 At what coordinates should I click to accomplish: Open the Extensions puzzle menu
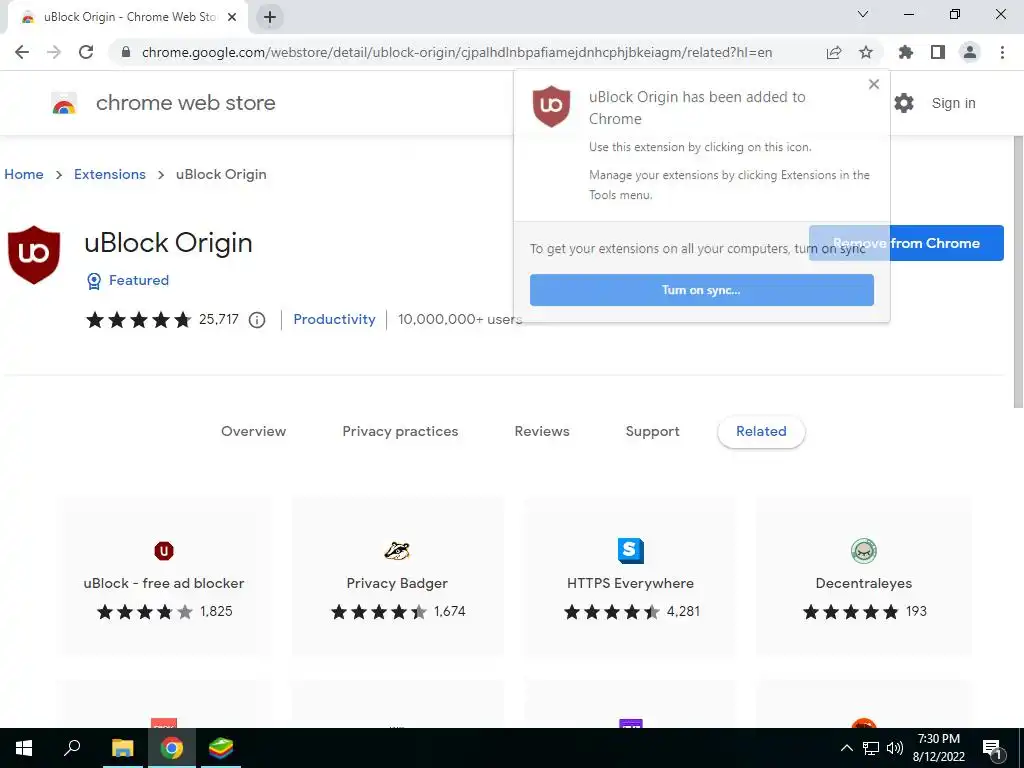[x=906, y=52]
